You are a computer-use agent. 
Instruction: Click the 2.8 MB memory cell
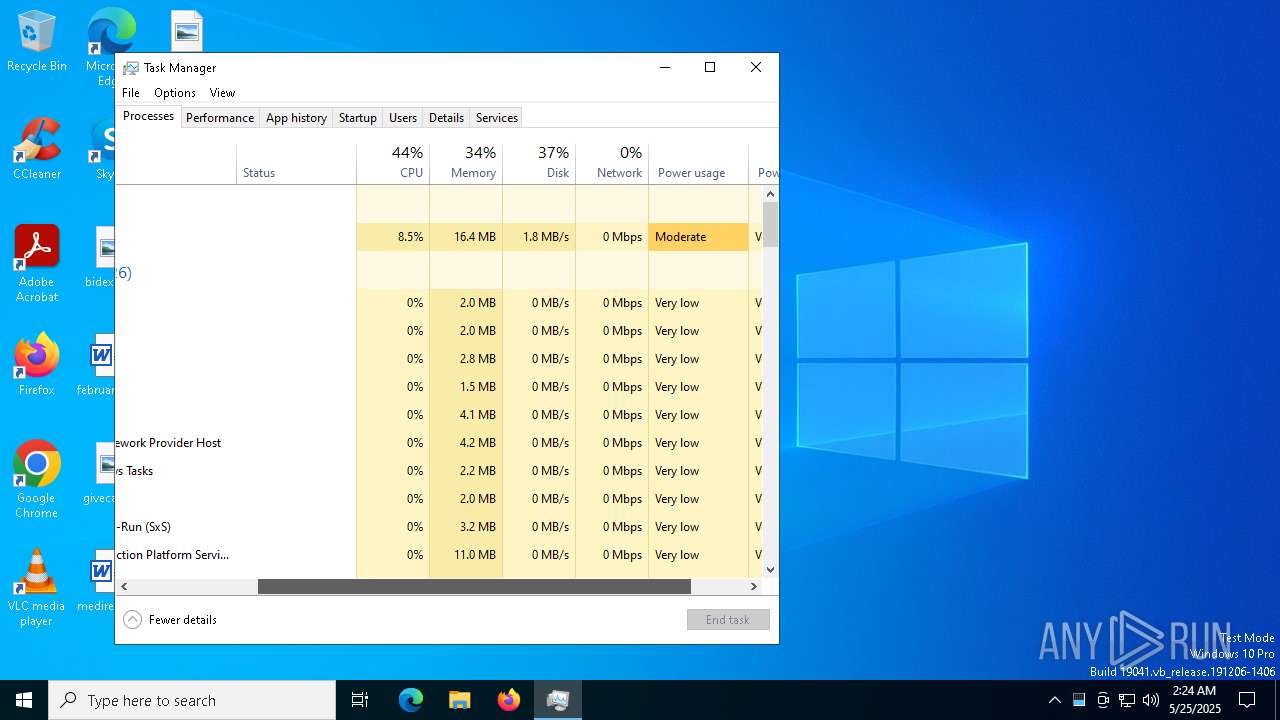[466, 359]
